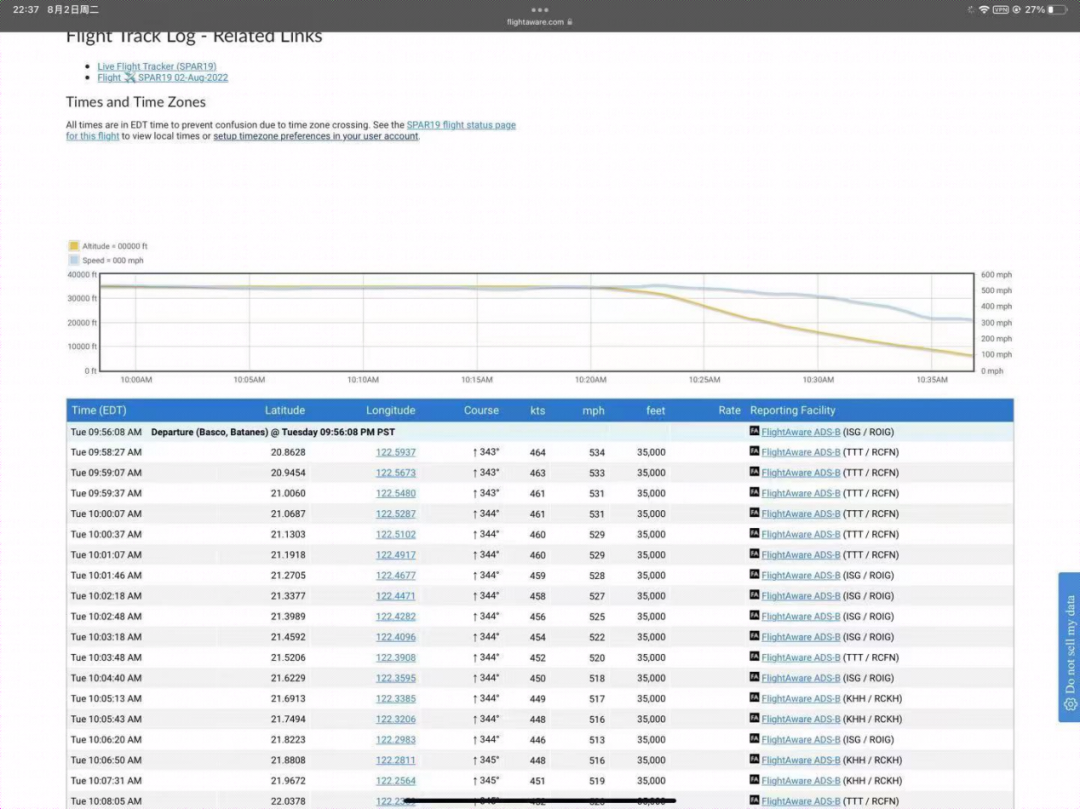Open FlightAware ADS-B link in 09:58:27 AM row
Image resolution: width=1080 pixels, height=809 pixels.
(x=800, y=452)
